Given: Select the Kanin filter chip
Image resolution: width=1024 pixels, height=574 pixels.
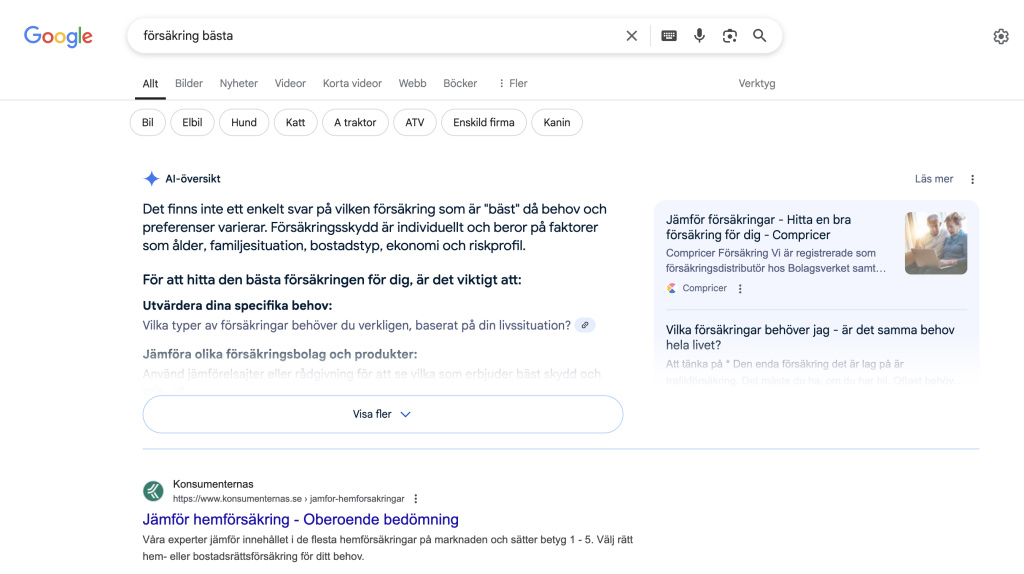Looking at the screenshot, I should tap(556, 122).
